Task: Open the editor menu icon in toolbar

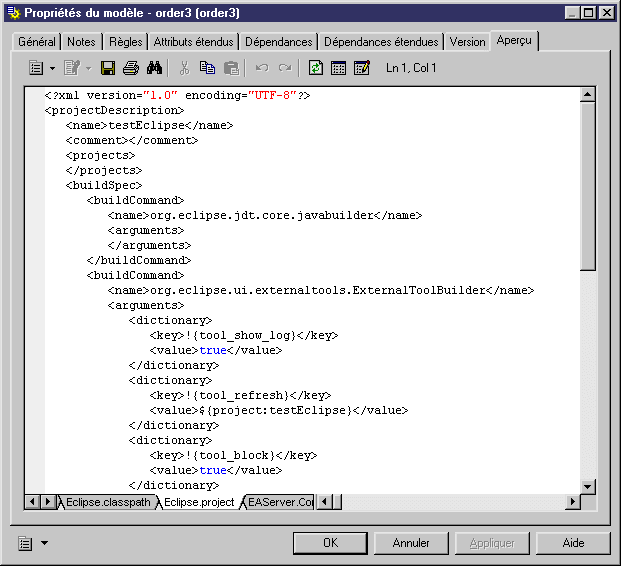Action: [36, 68]
